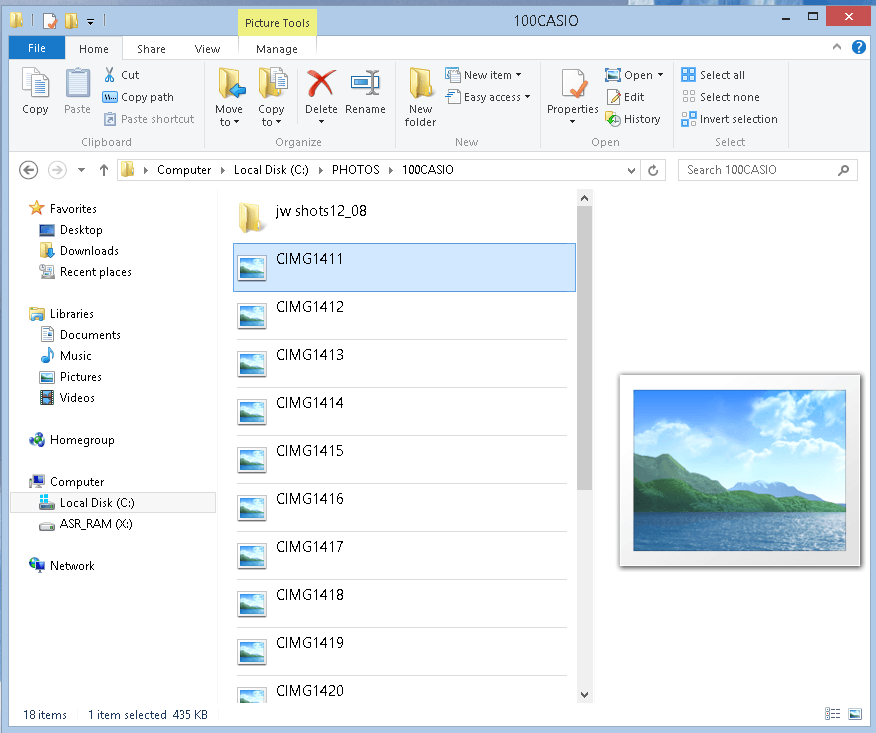Create a New folder from the ribbon
This screenshot has width=876, height=733.
point(419,95)
